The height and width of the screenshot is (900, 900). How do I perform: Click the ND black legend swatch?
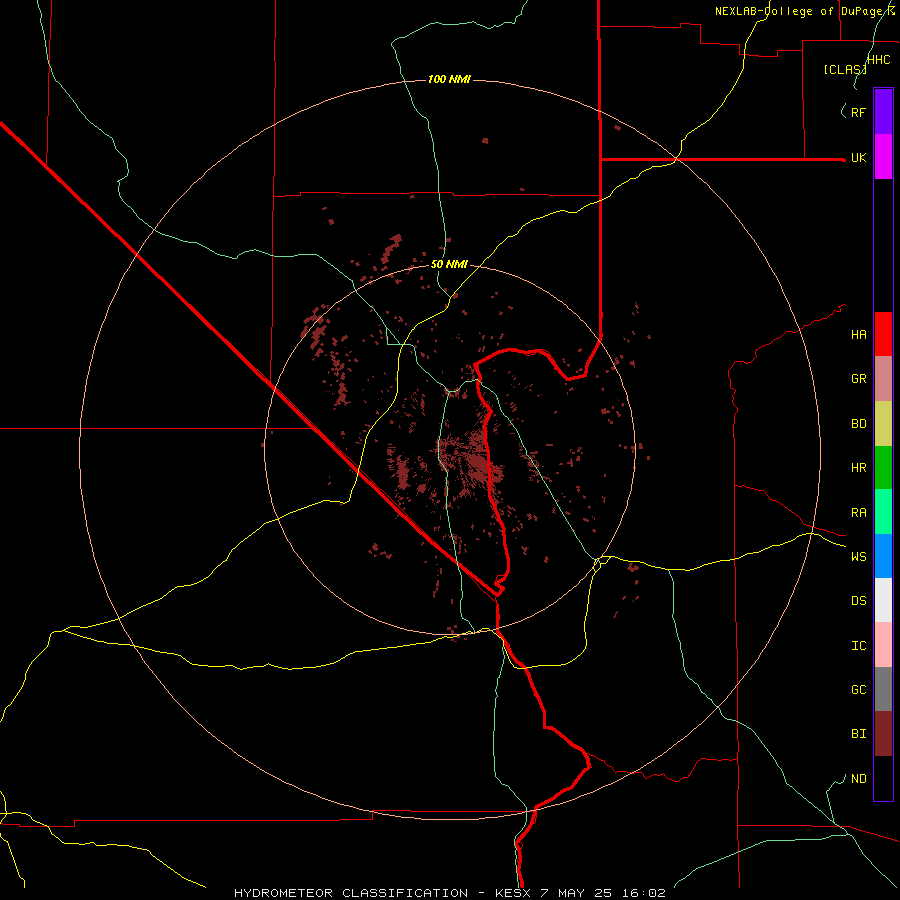pyautogui.click(x=883, y=778)
